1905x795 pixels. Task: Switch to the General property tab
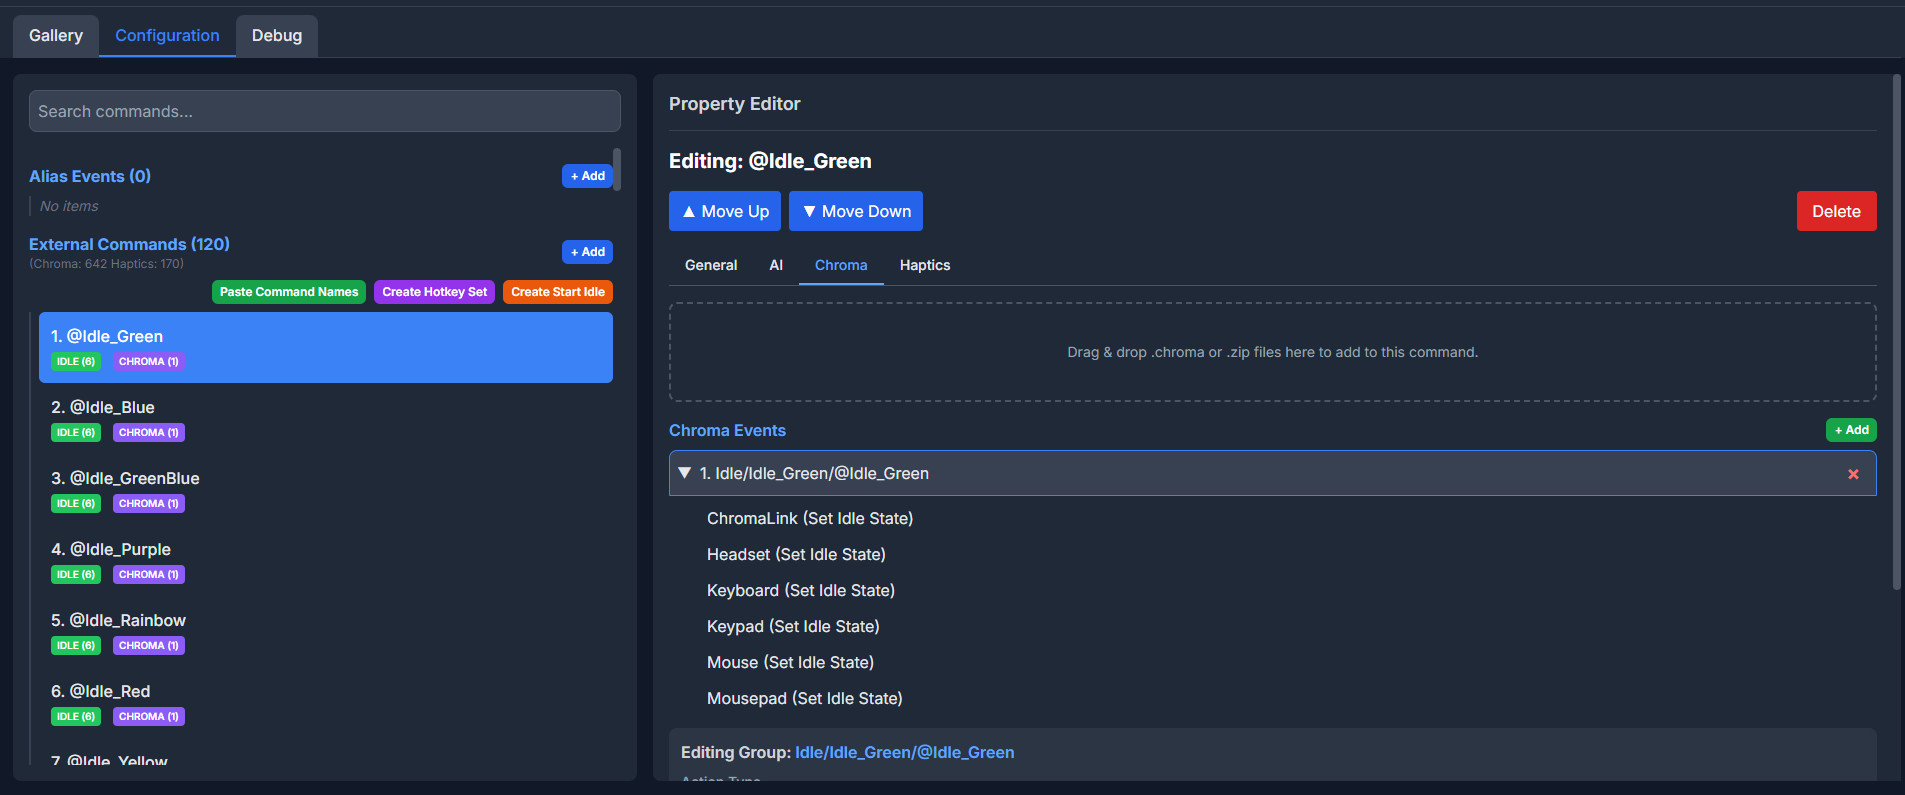coord(710,265)
